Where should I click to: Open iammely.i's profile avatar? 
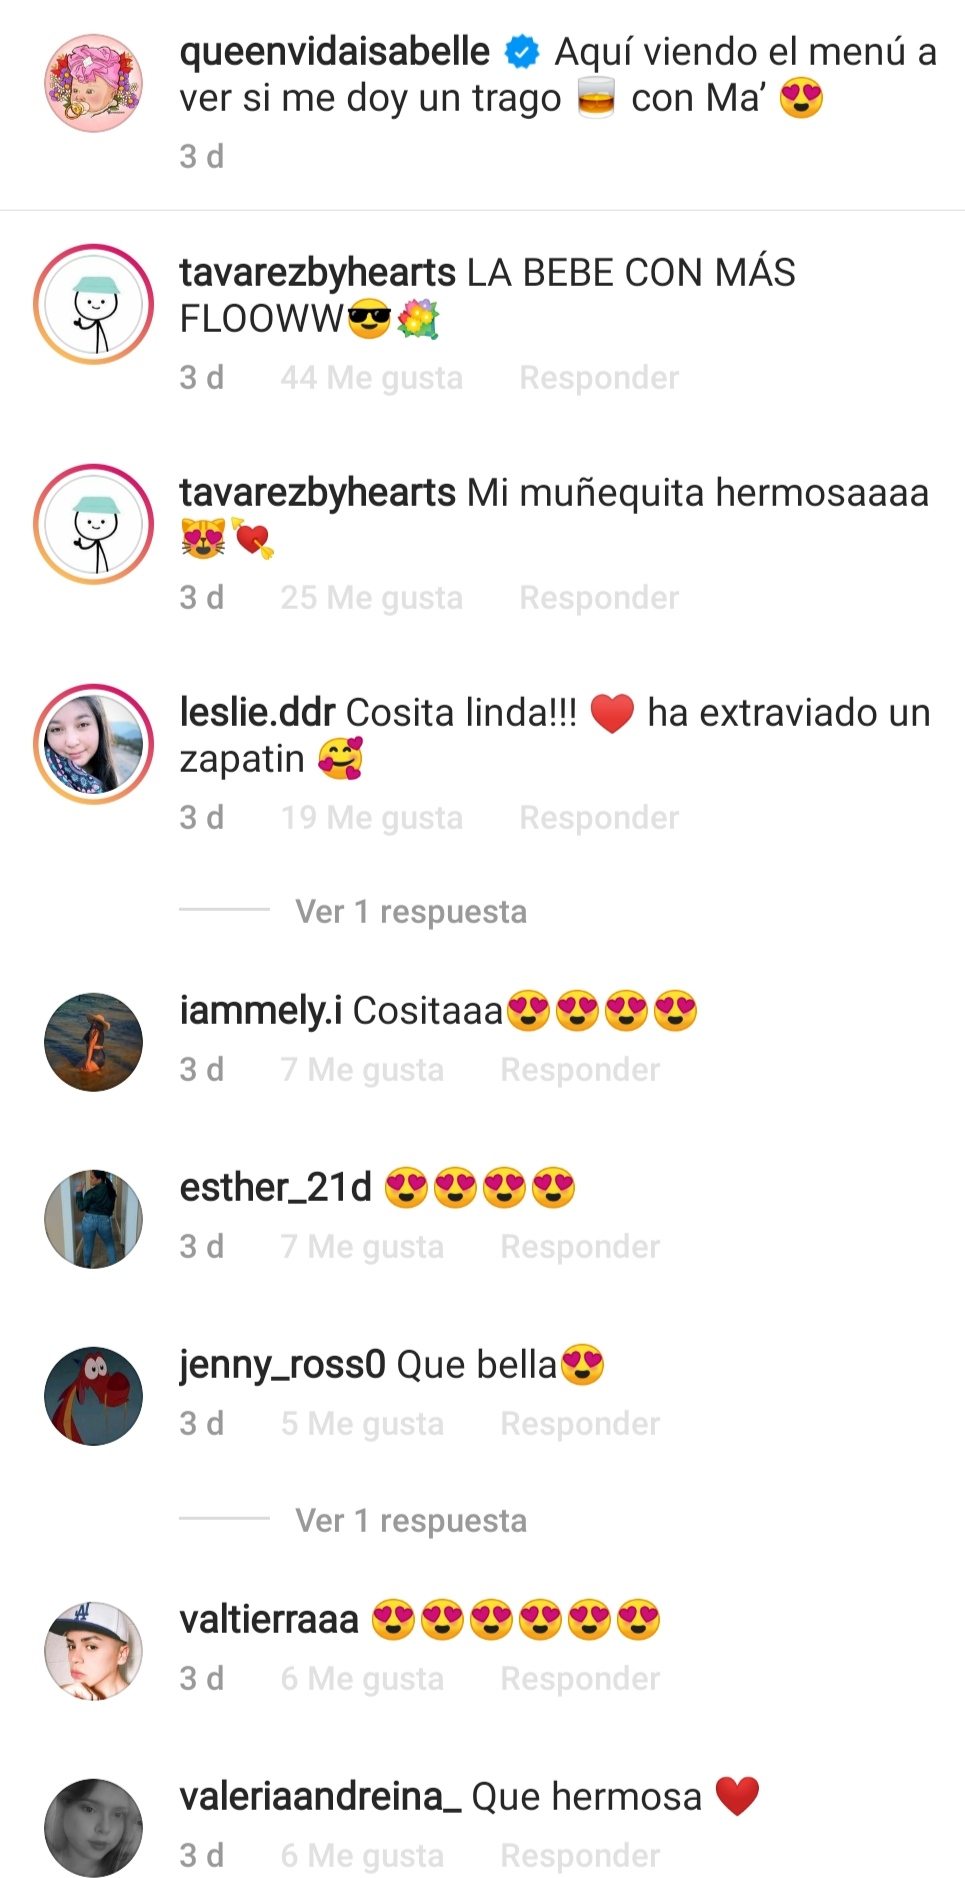pyautogui.click(x=94, y=1042)
